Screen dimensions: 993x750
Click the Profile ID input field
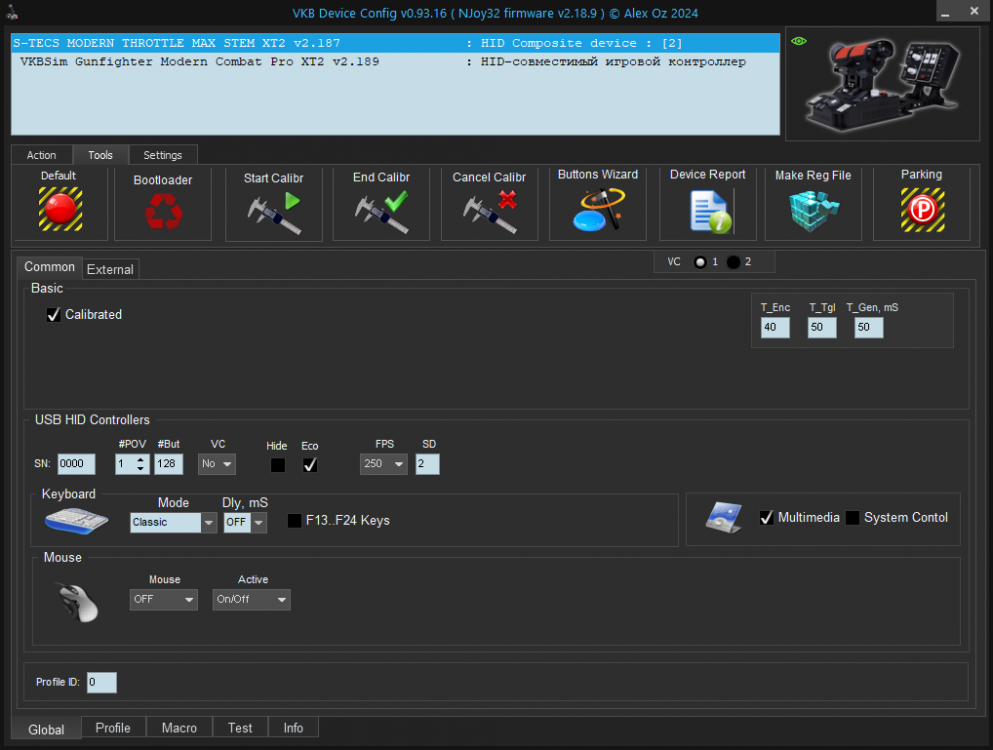101,682
